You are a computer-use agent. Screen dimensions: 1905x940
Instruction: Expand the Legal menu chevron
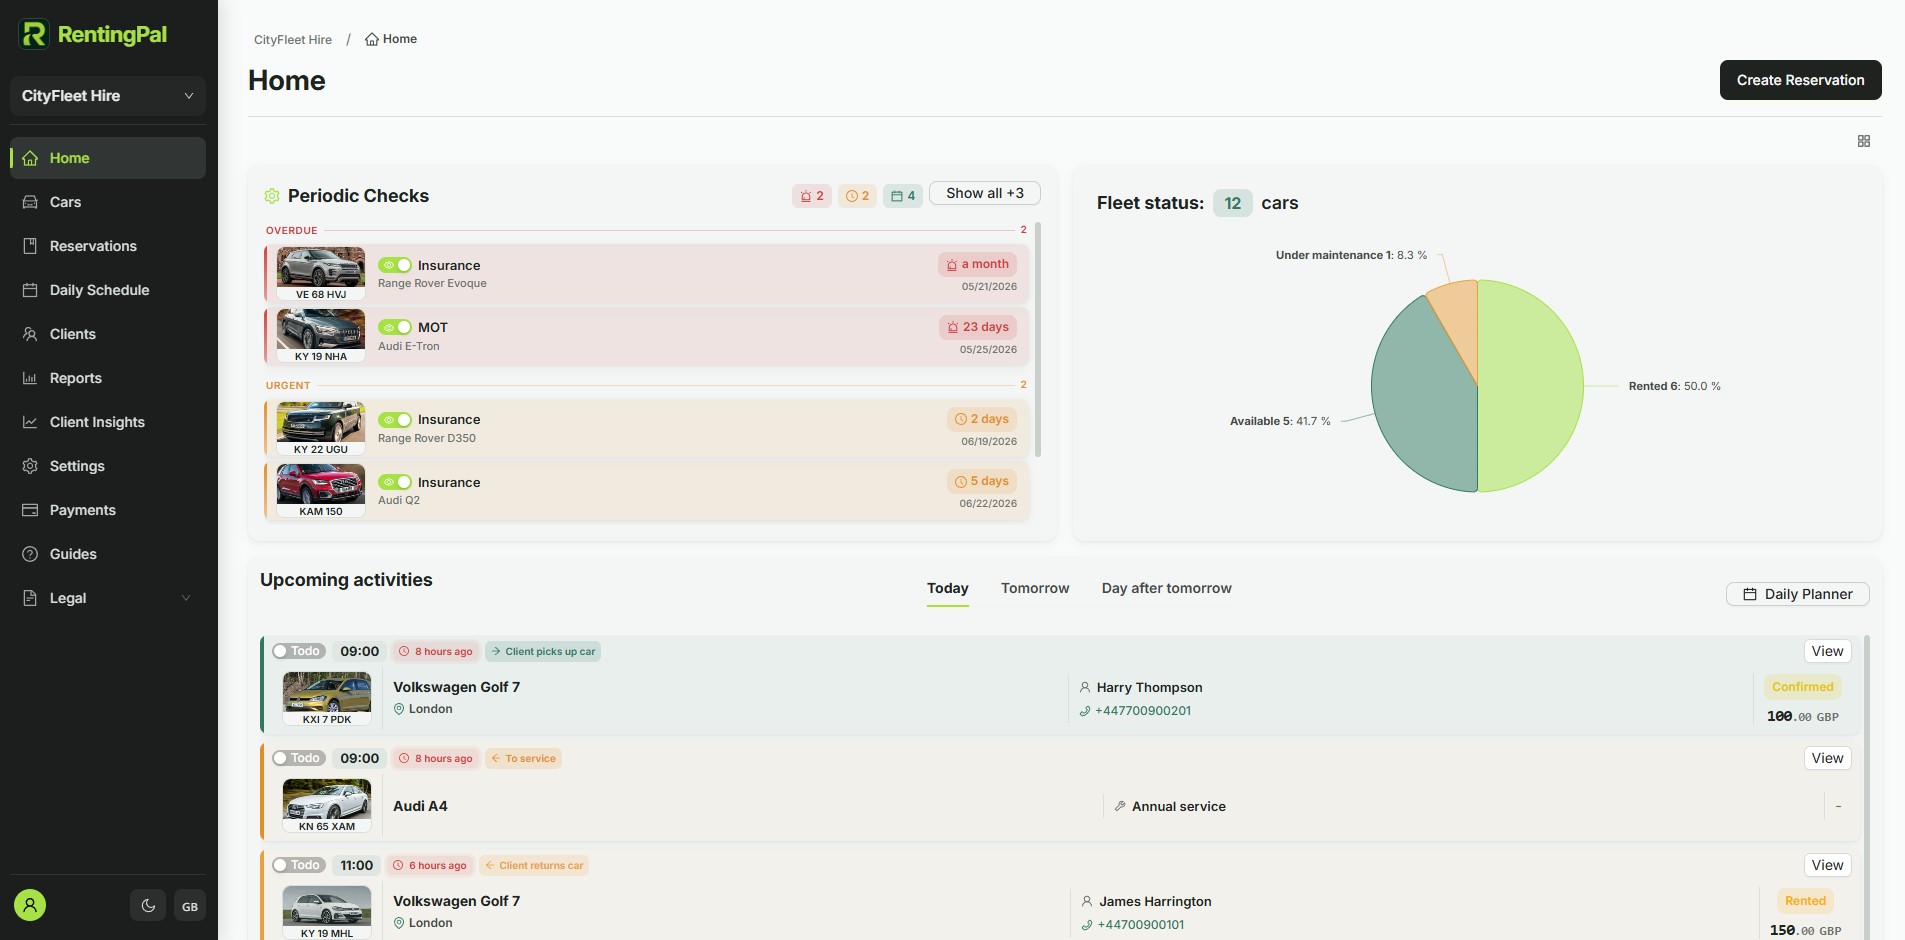[x=186, y=598]
